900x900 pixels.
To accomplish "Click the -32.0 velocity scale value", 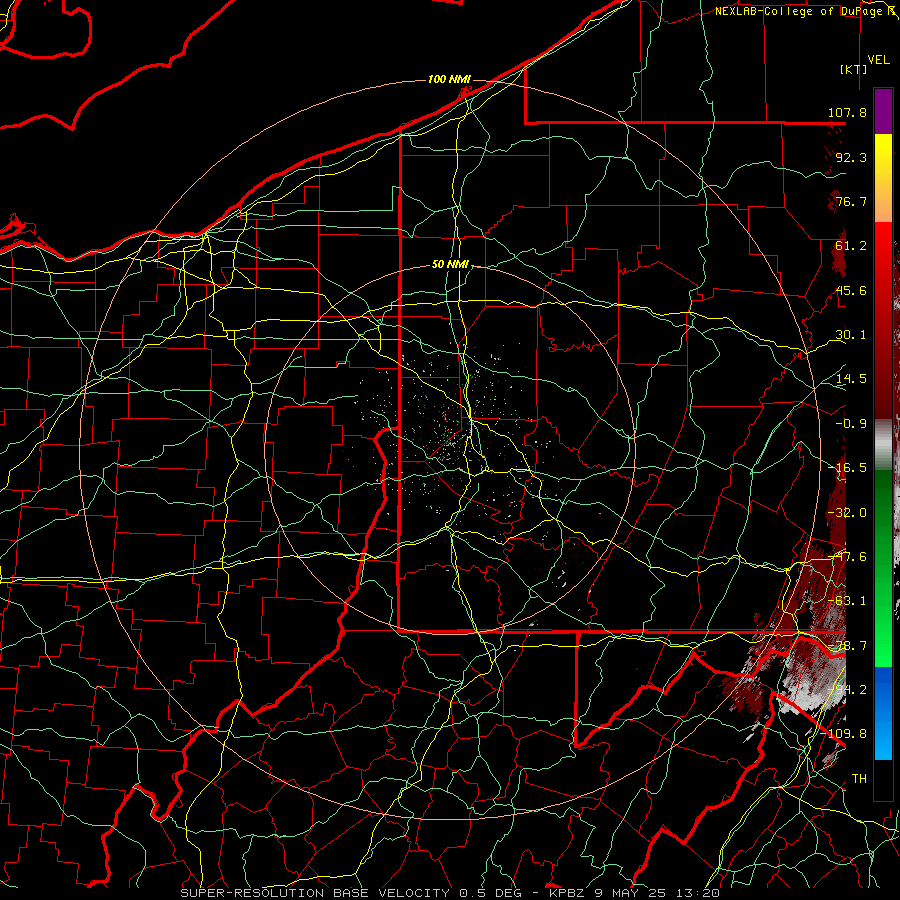I will click(847, 513).
